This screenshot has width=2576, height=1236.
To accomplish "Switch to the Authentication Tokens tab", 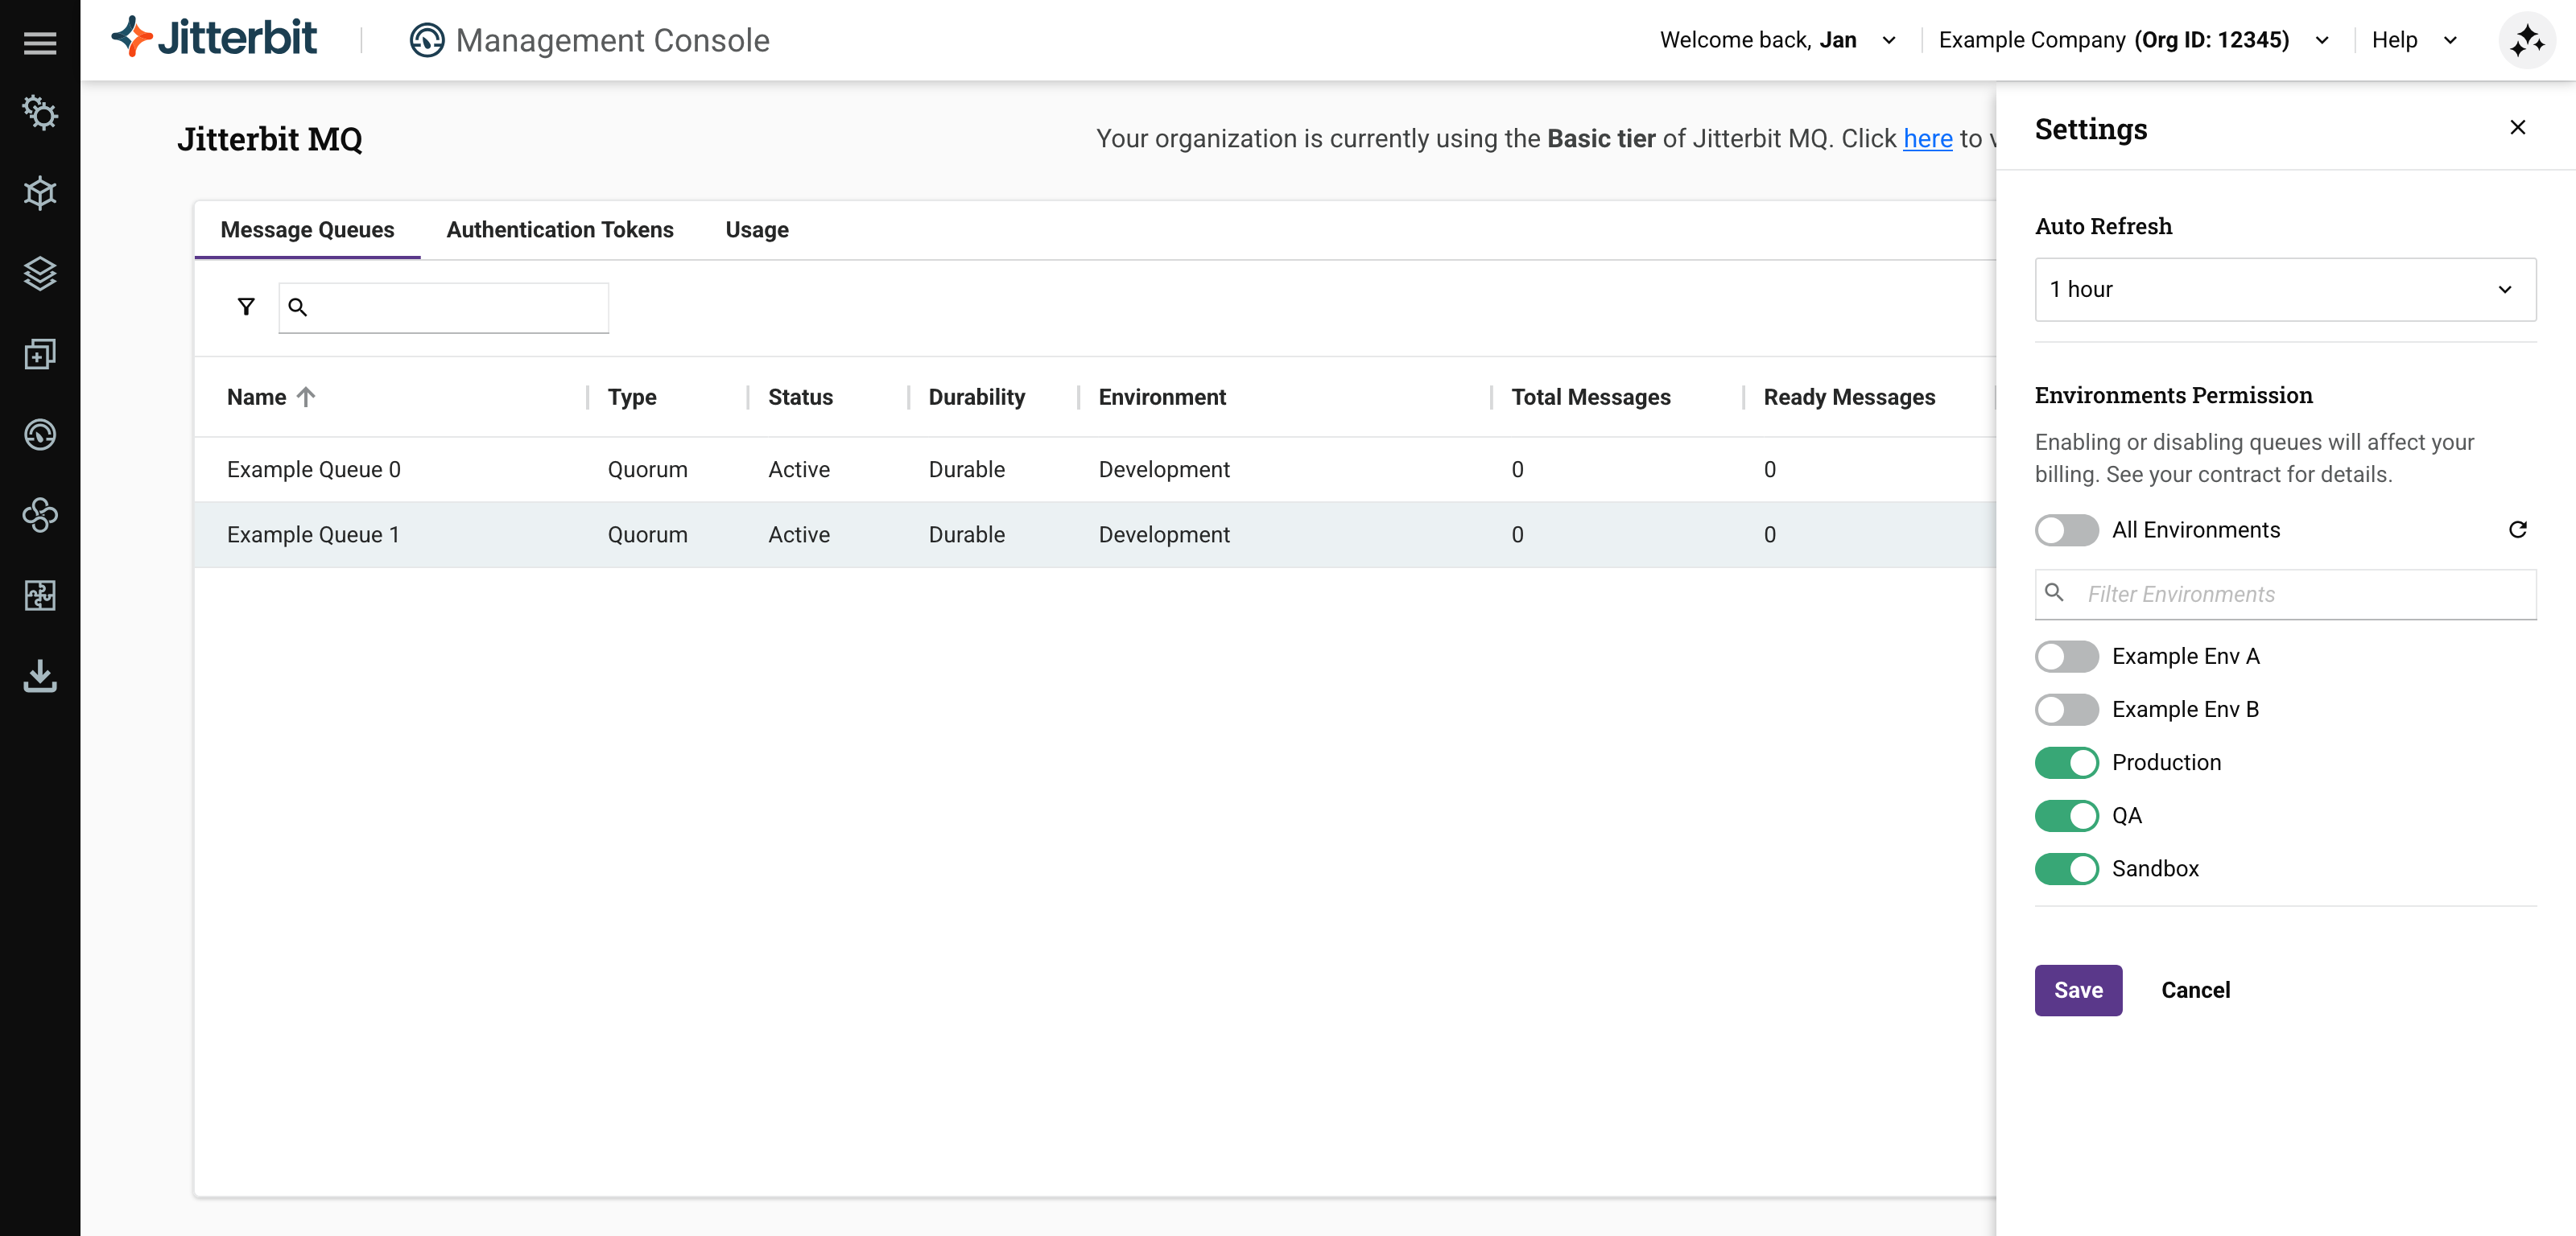I will [x=559, y=229].
